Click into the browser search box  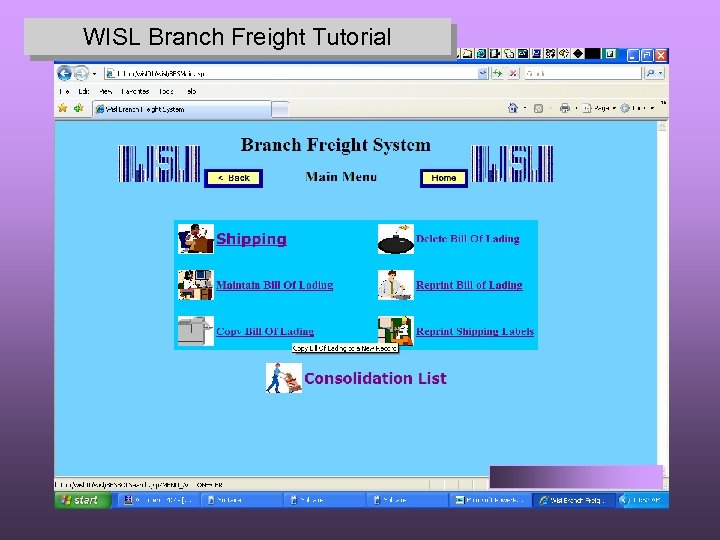tap(582, 73)
